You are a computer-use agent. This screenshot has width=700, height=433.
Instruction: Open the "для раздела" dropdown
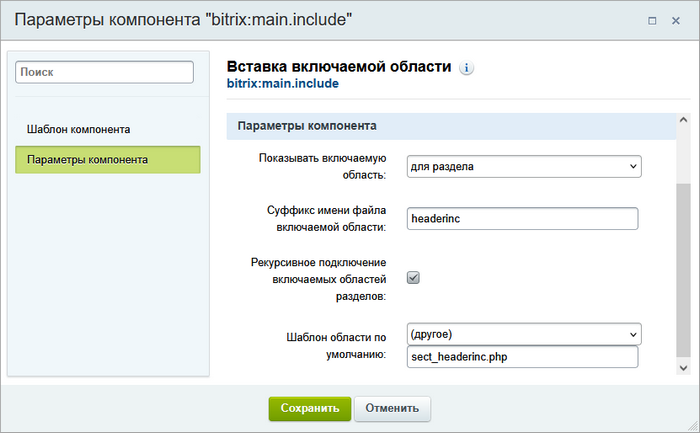523,166
